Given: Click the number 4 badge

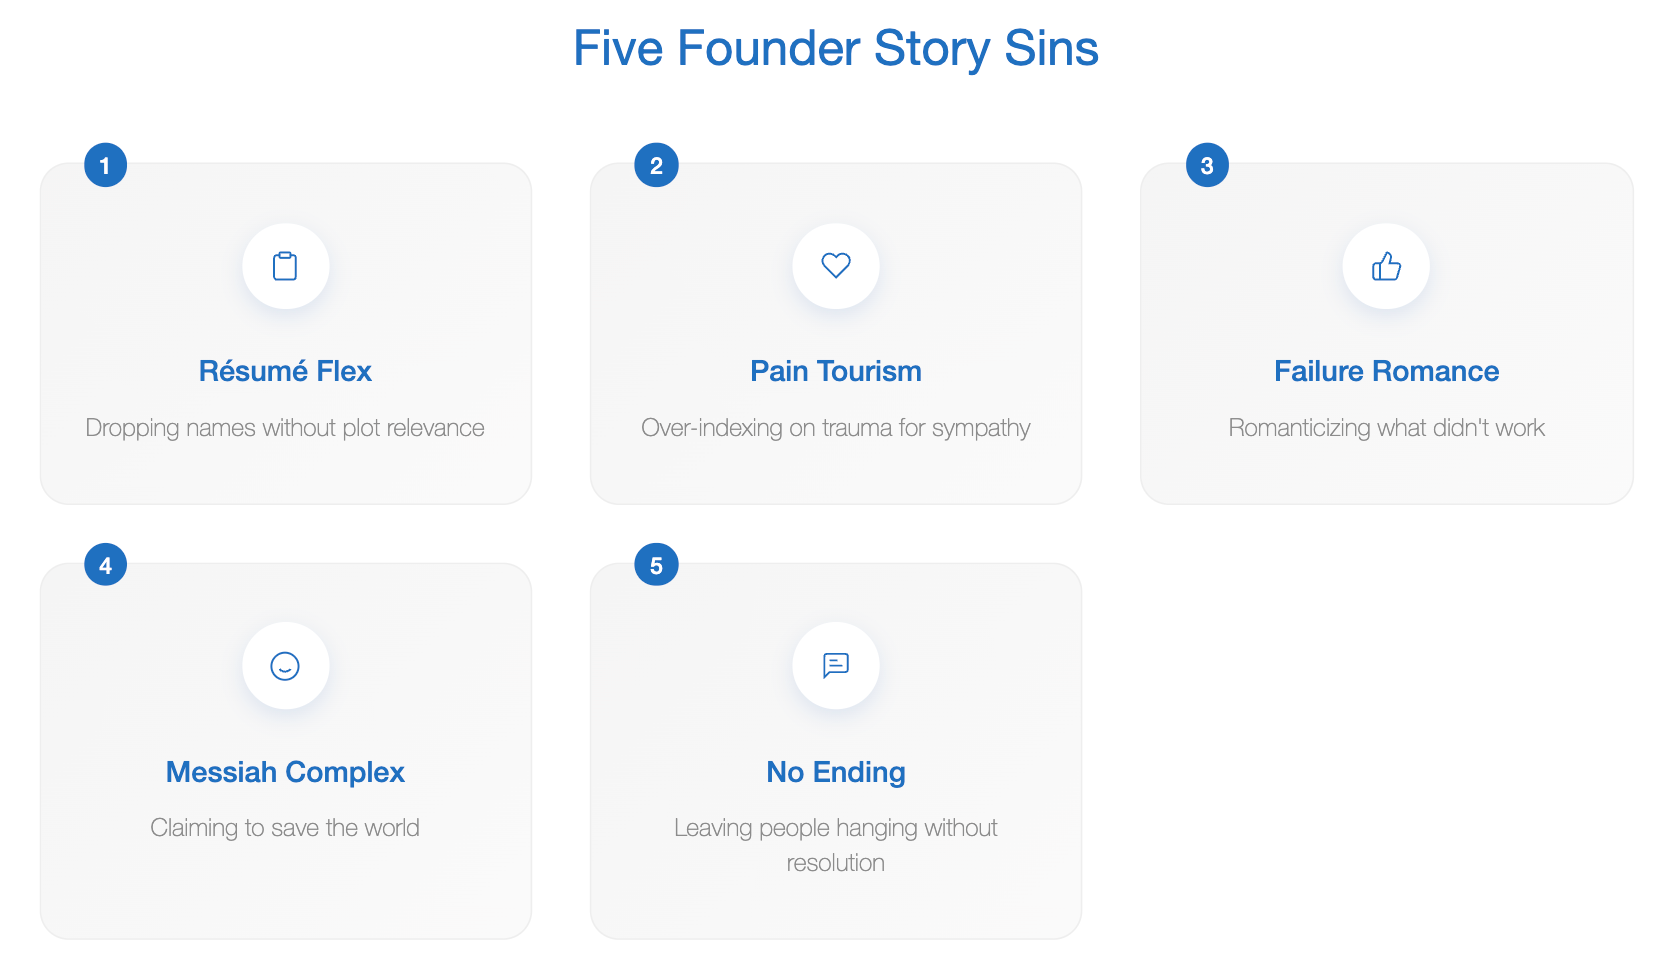Looking at the screenshot, I should (105, 565).
